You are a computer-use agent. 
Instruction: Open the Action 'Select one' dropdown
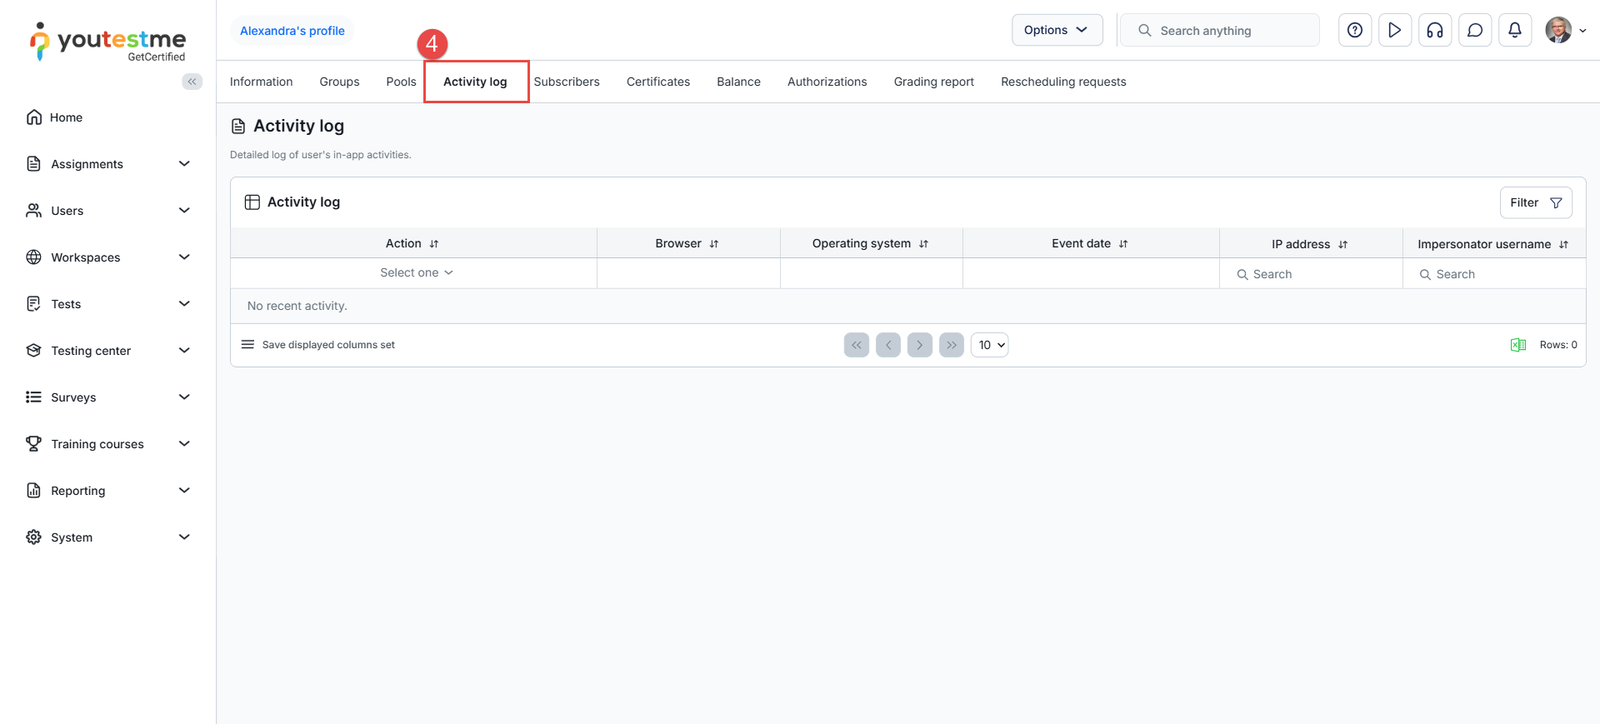[x=416, y=273]
